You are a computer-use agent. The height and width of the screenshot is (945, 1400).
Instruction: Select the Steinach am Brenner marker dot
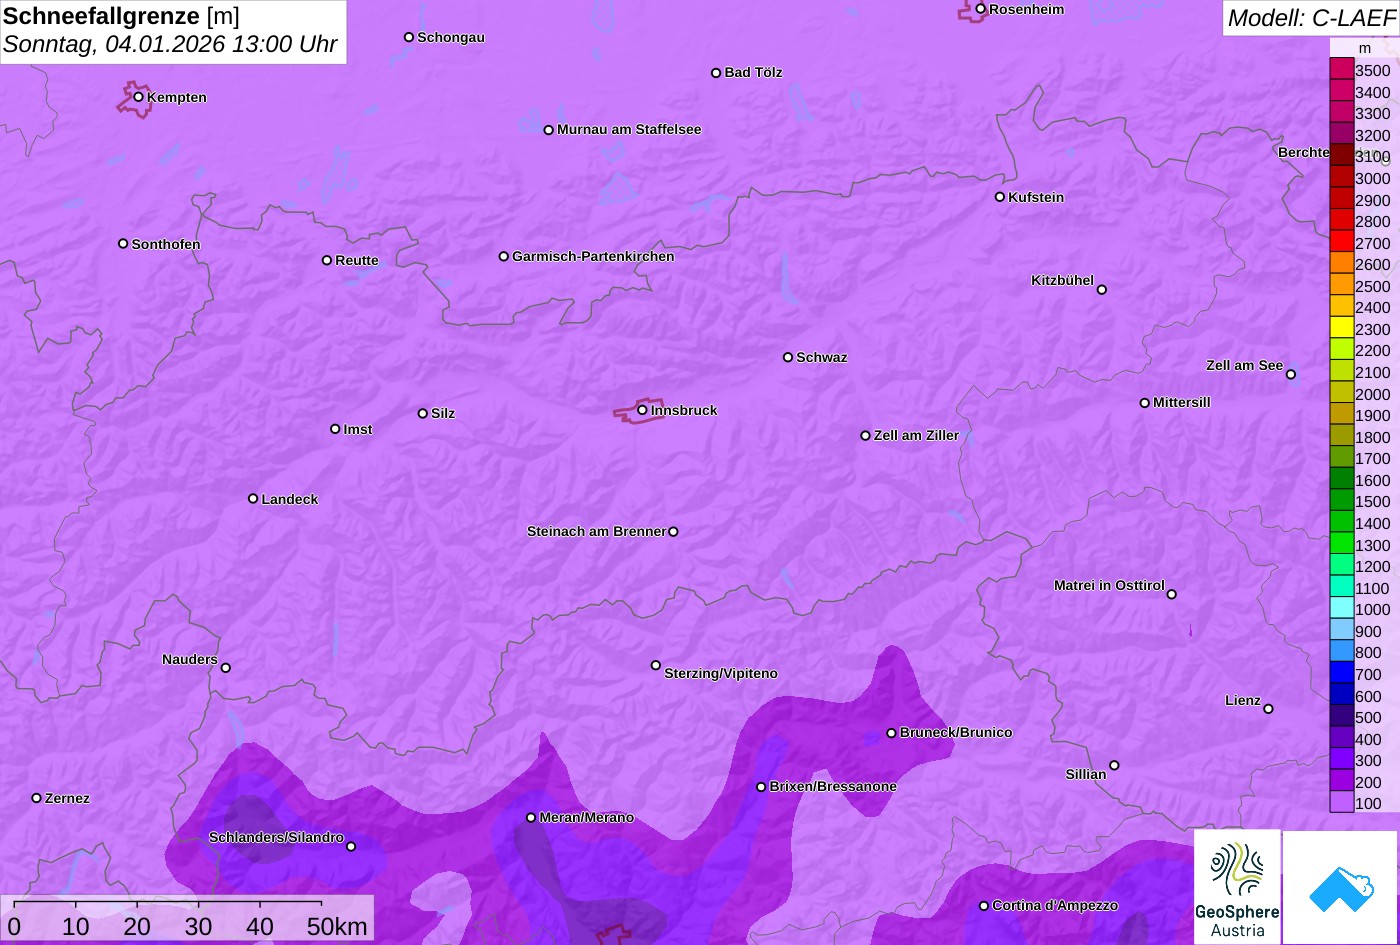point(673,532)
